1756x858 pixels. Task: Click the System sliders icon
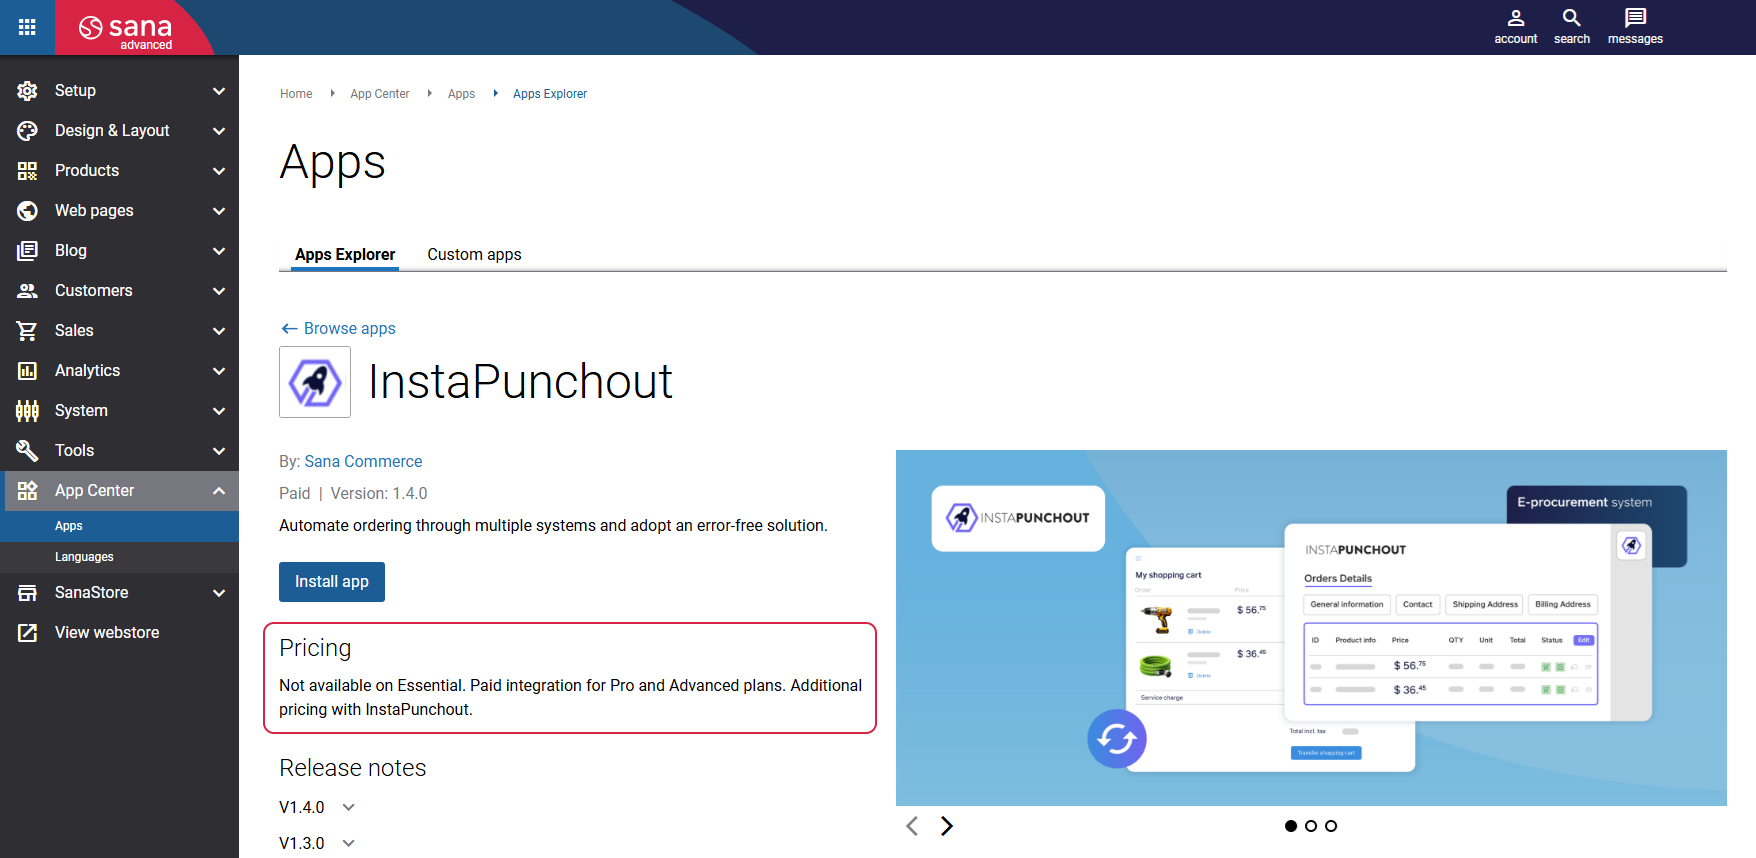tap(27, 411)
